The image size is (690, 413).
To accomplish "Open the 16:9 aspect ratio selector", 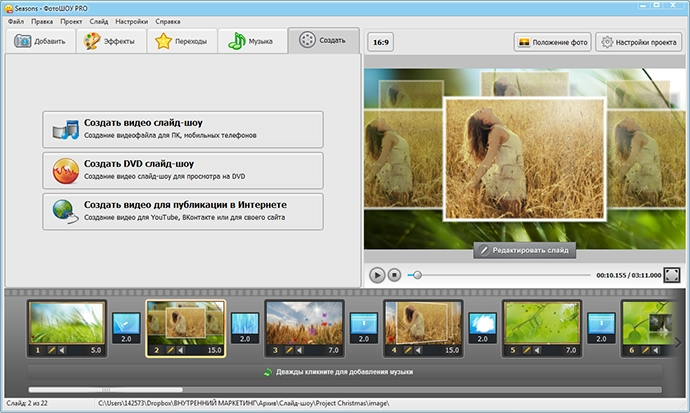I will pos(381,42).
